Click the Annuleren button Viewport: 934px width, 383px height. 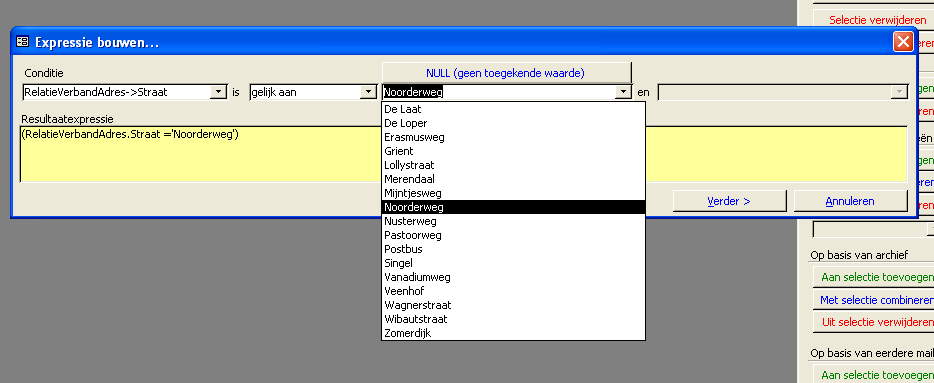[850, 201]
